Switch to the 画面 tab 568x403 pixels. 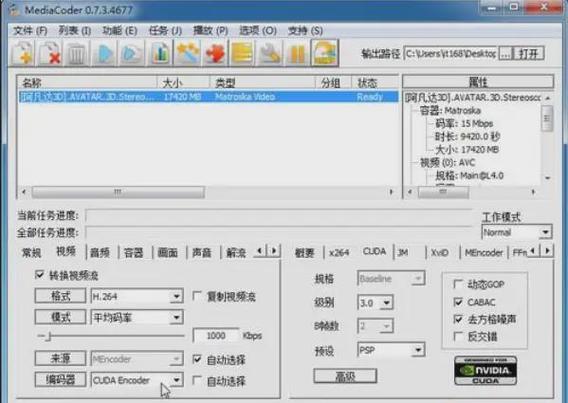point(168,252)
